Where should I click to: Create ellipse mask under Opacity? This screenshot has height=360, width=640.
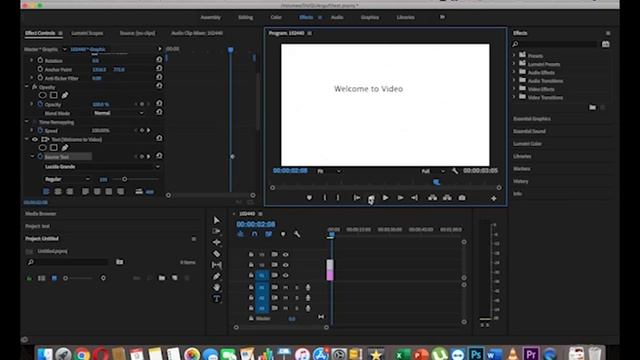[42, 96]
